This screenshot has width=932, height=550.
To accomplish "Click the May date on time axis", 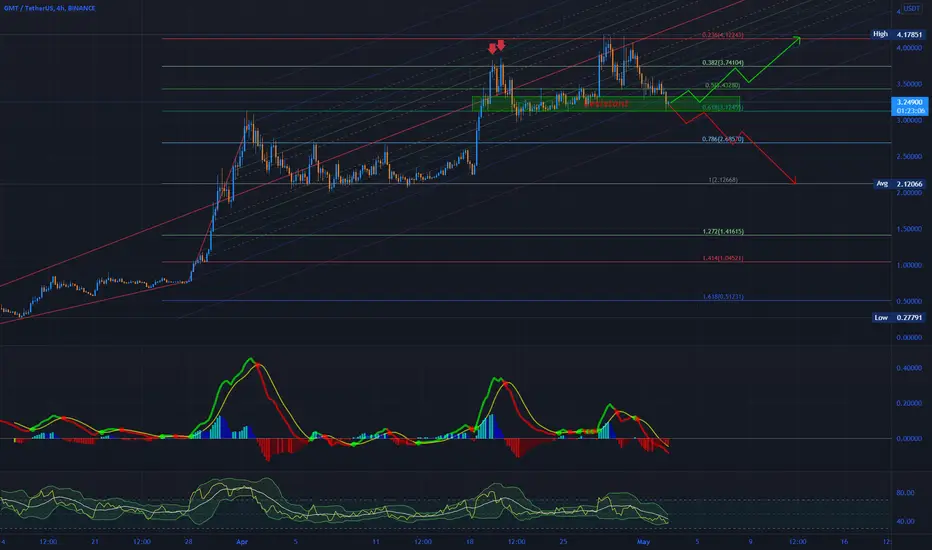I will [643, 542].
